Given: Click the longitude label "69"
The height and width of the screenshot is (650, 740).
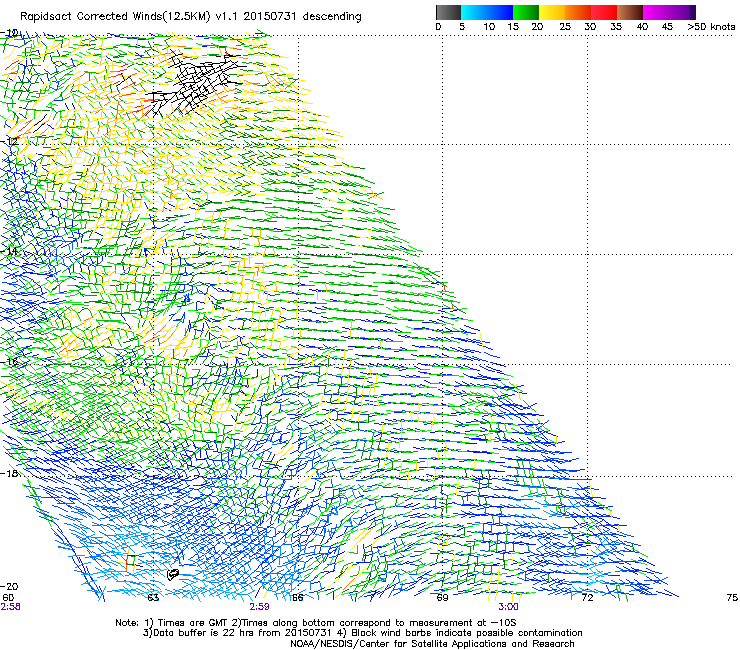Looking at the screenshot, I should coord(442,598).
